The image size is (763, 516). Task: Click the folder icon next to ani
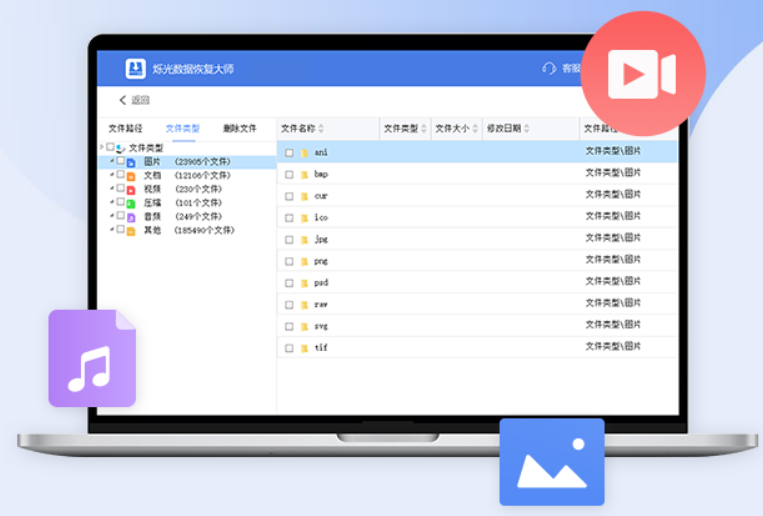[305, 153]
